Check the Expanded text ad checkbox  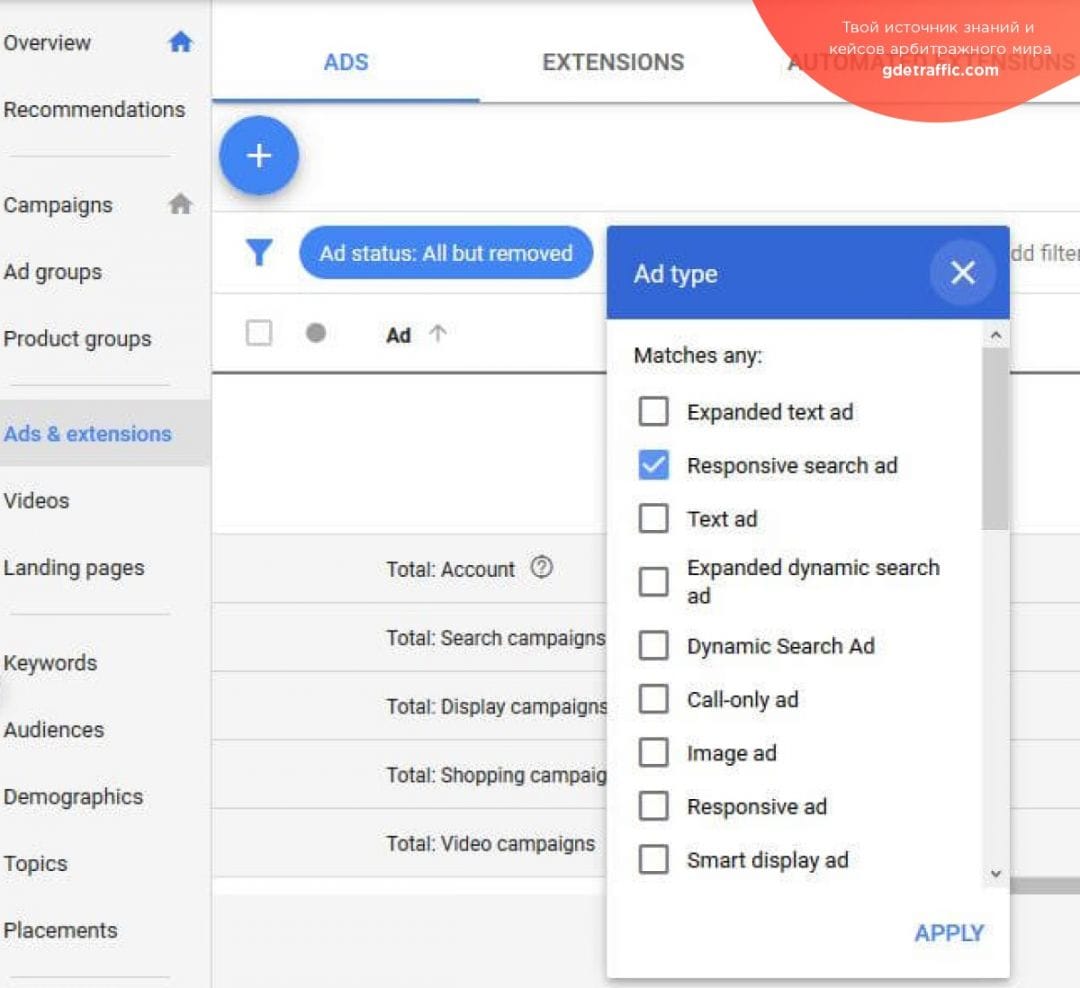pos(653,411)
